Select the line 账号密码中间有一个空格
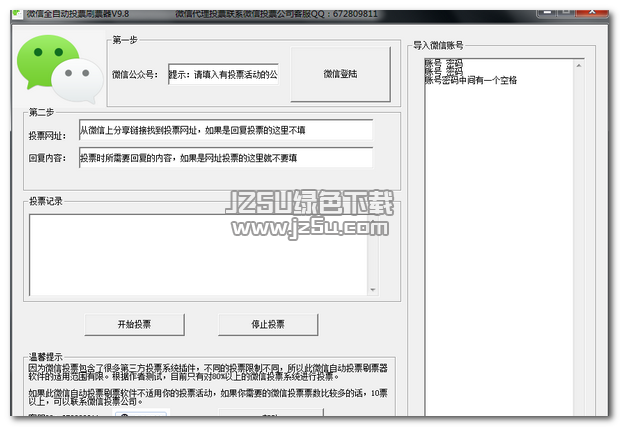 pos(471,80)
